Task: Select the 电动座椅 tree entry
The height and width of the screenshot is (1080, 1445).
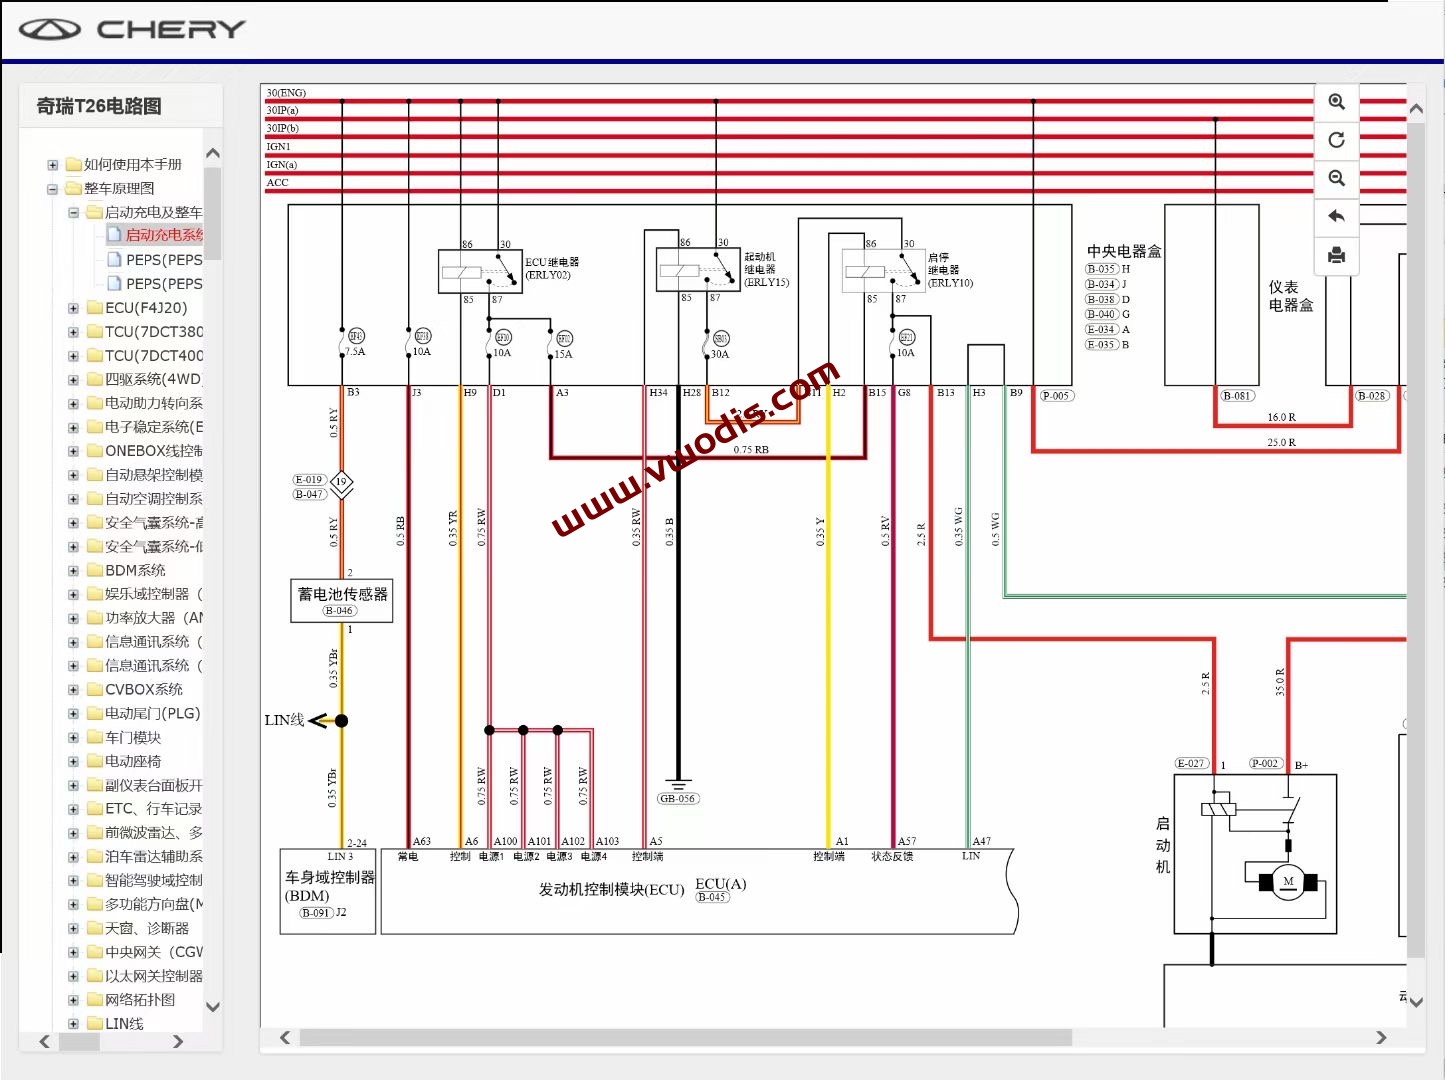Action: (x=133, y=762)
